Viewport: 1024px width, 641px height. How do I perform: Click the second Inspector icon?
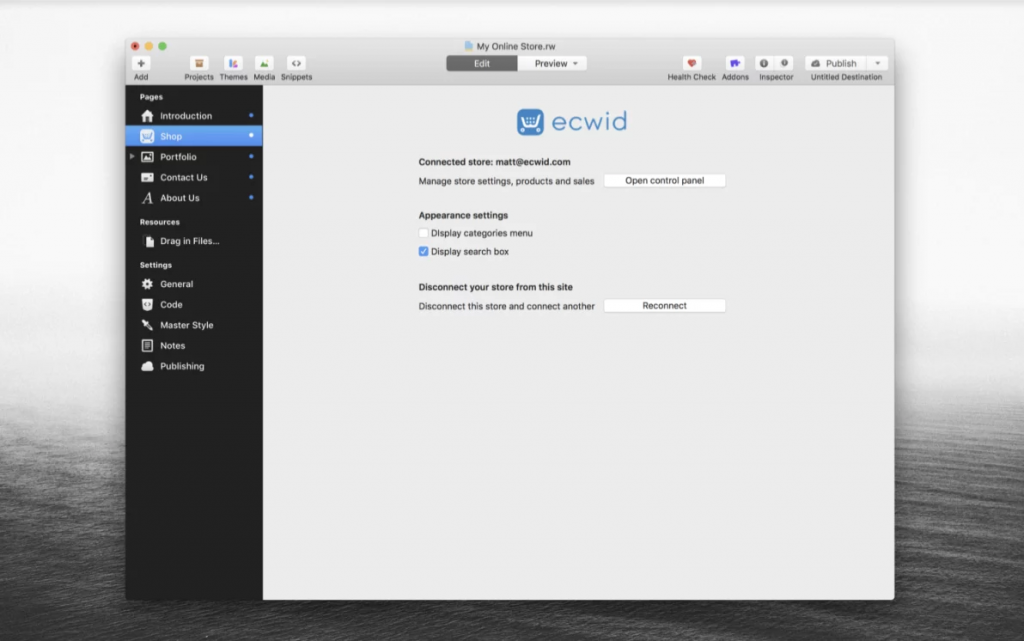point(784,63)
